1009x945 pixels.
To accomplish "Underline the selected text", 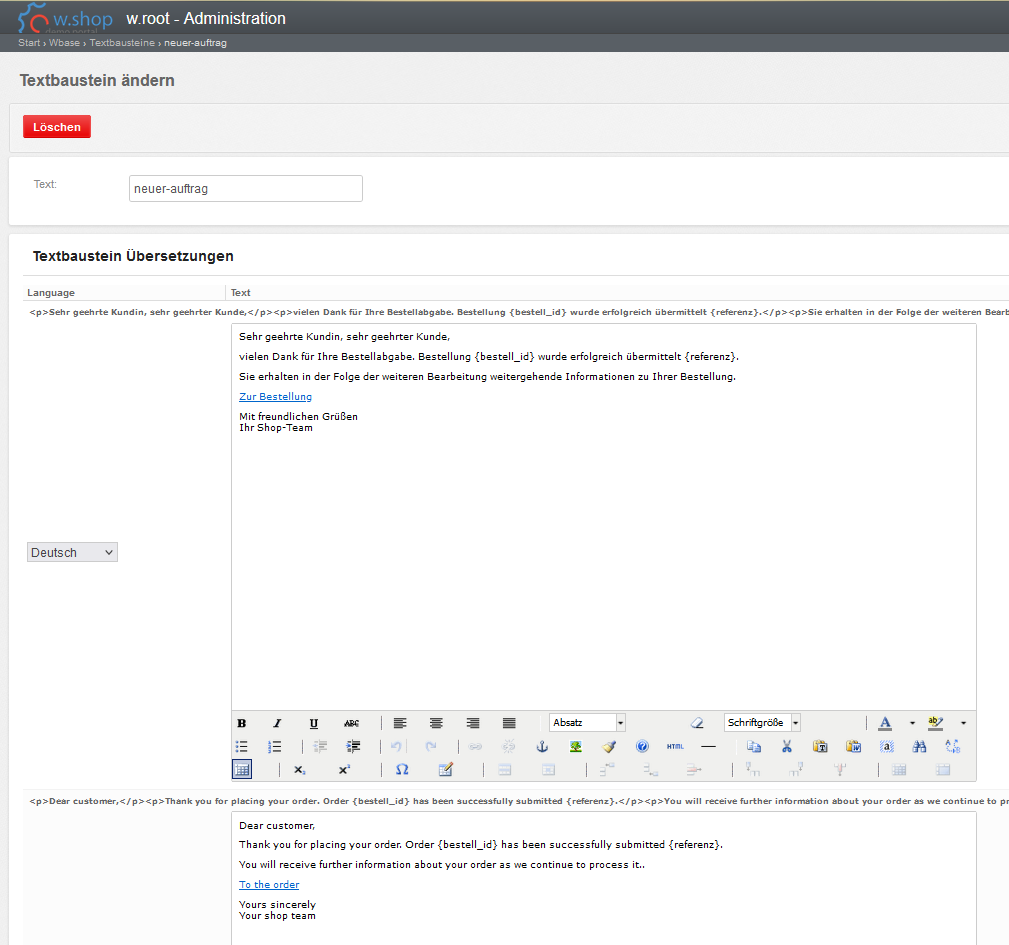I will 314,723.
